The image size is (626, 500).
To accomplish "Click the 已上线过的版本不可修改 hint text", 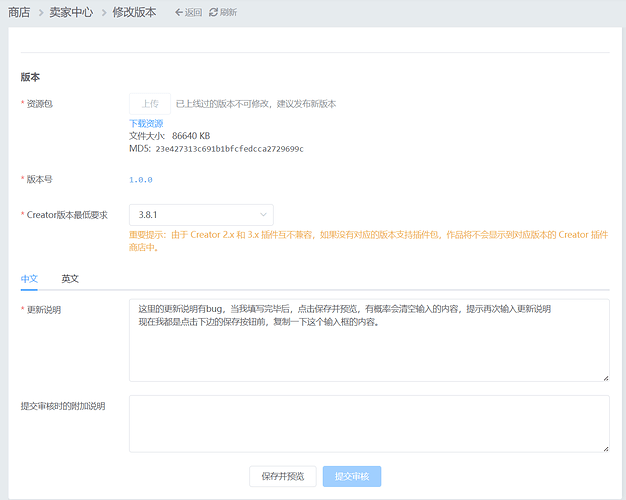I will (256, 104).
